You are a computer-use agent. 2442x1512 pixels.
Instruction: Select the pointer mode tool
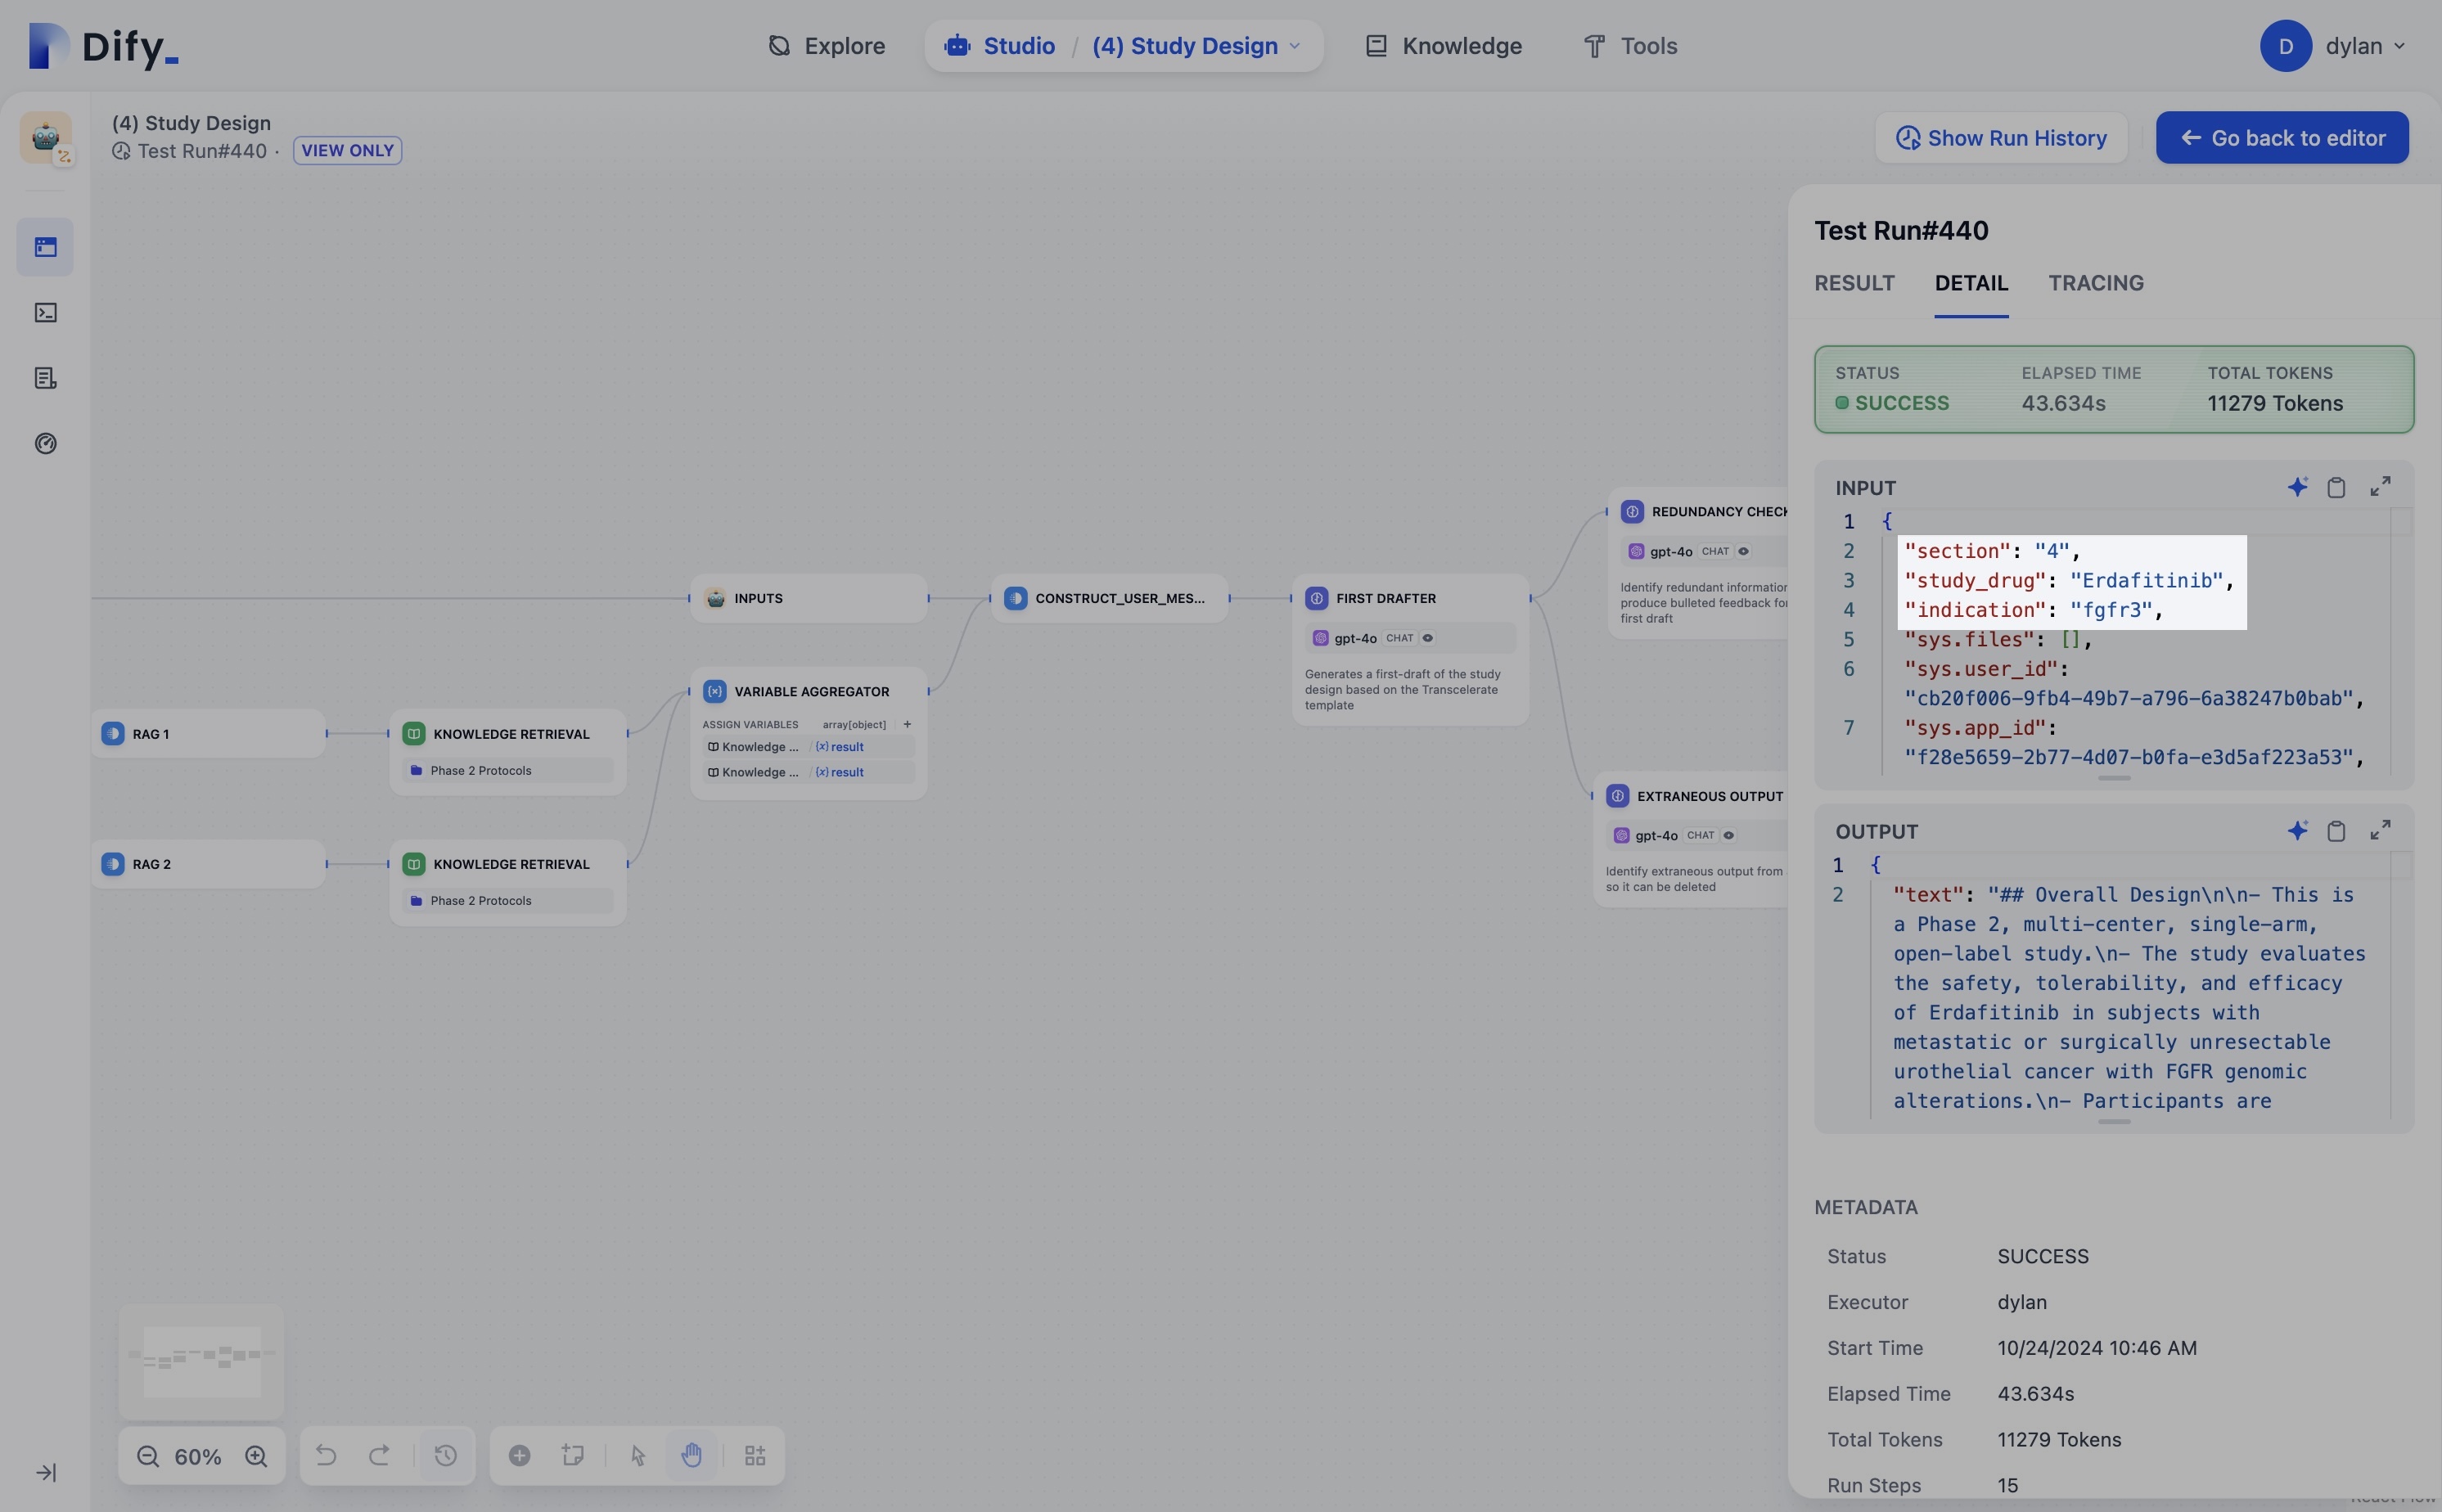pos(638,1455)
